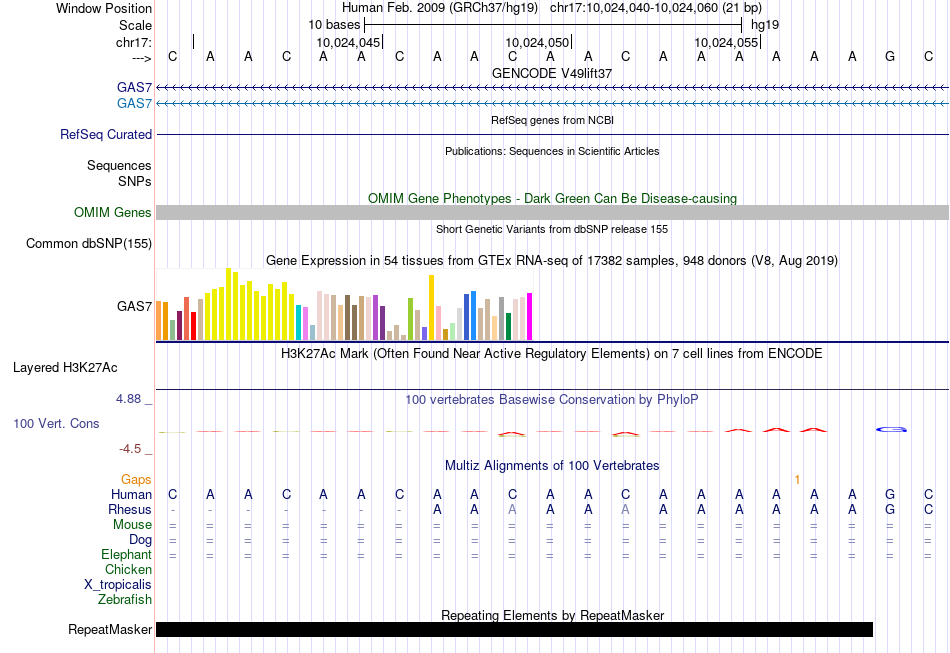Click the cyan GTEx expression bar
Image resolution: width=950 pixels, height=653 pixels.
(x=299, y=323)
